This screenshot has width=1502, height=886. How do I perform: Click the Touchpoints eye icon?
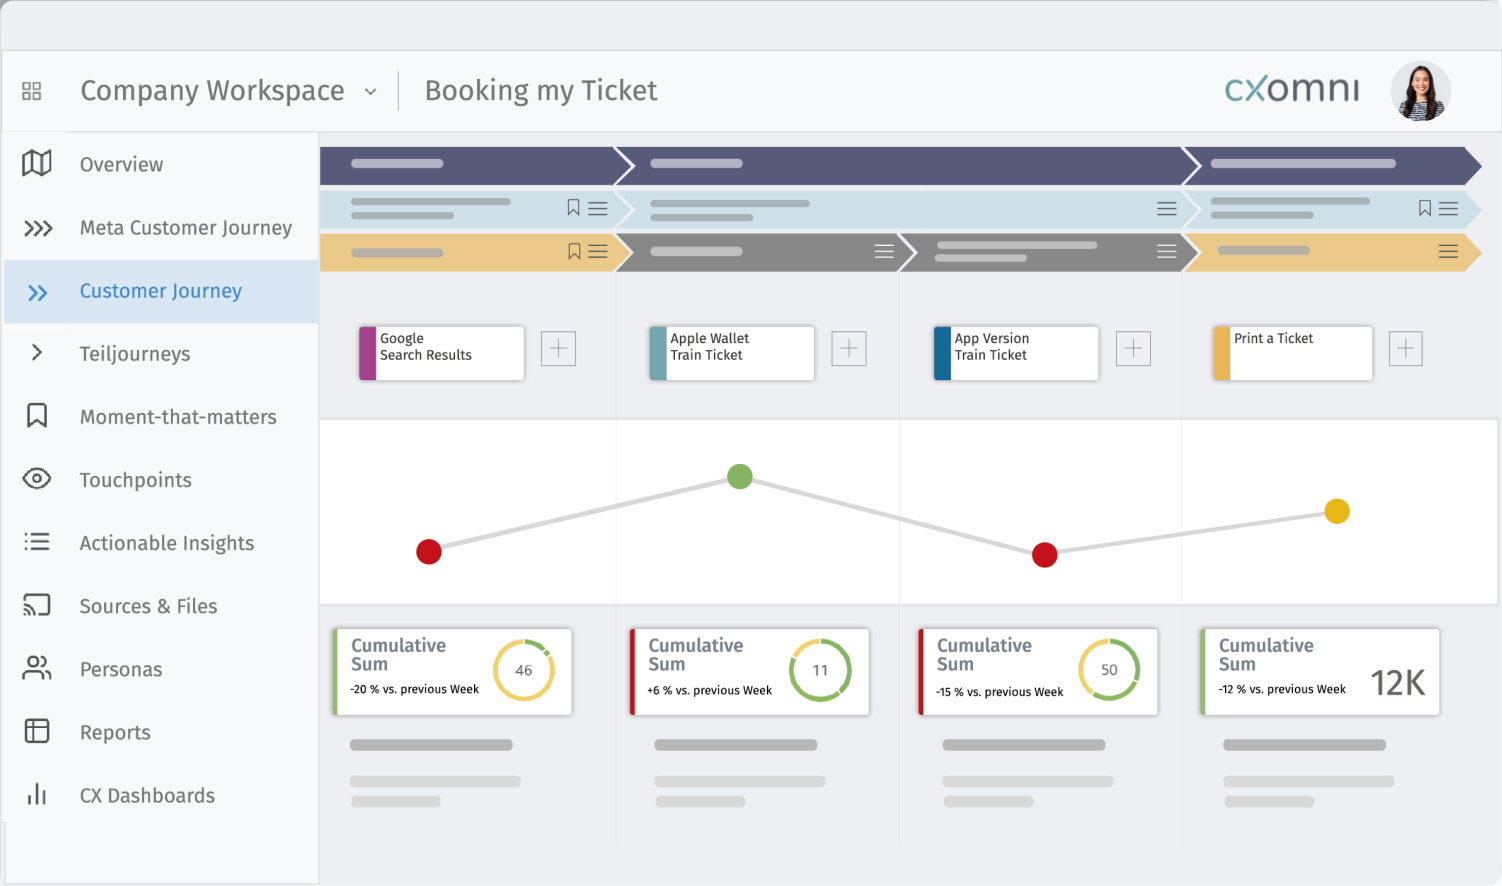37,479
